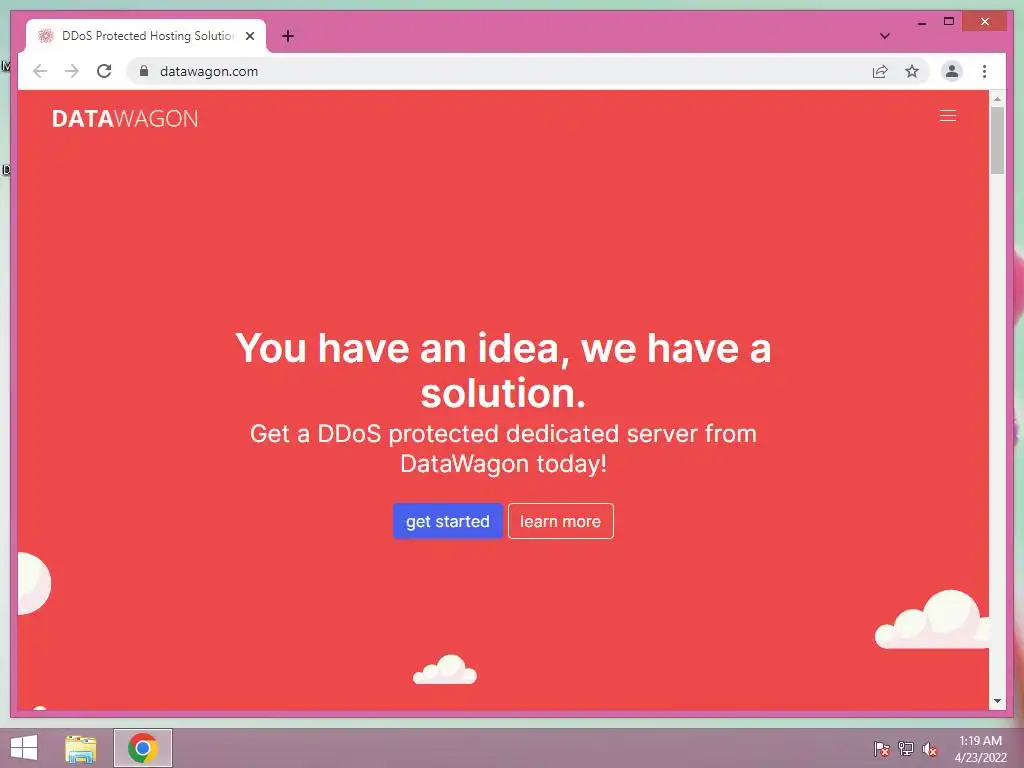1024x768 pixels.
Task: Click the learn more button
Action: [560, 521]
